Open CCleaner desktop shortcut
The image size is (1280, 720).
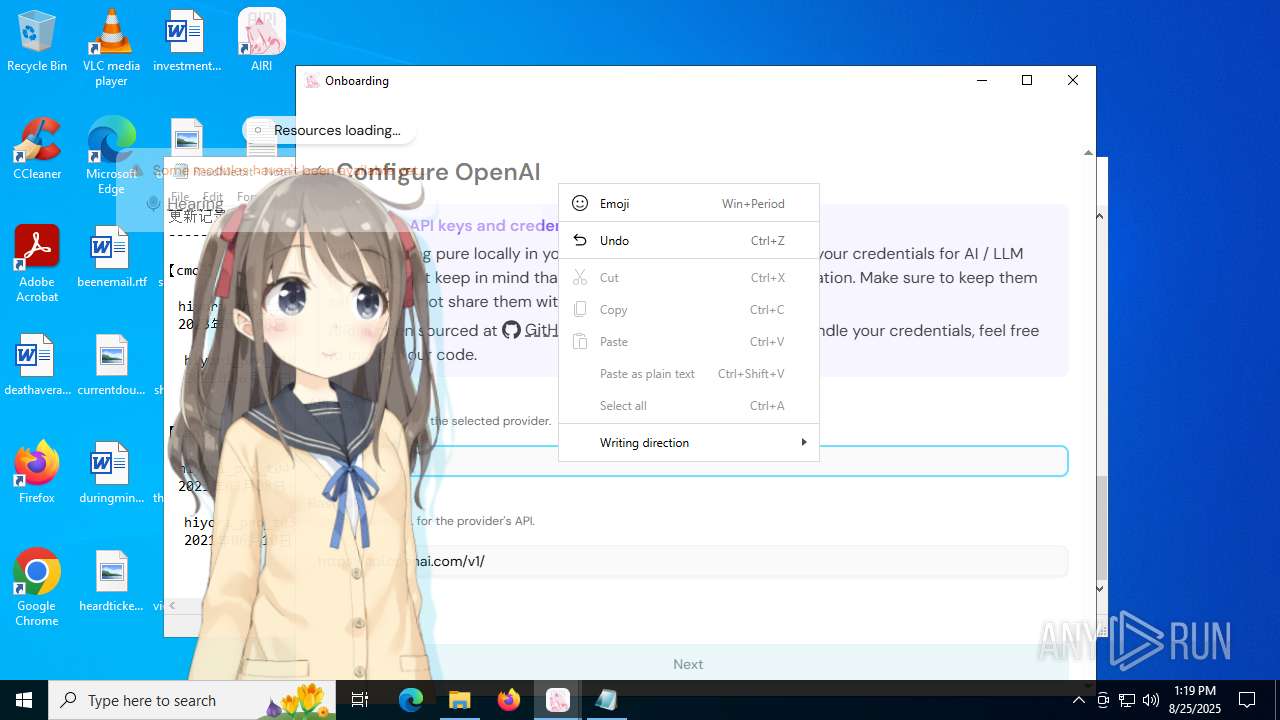point(37,149)
